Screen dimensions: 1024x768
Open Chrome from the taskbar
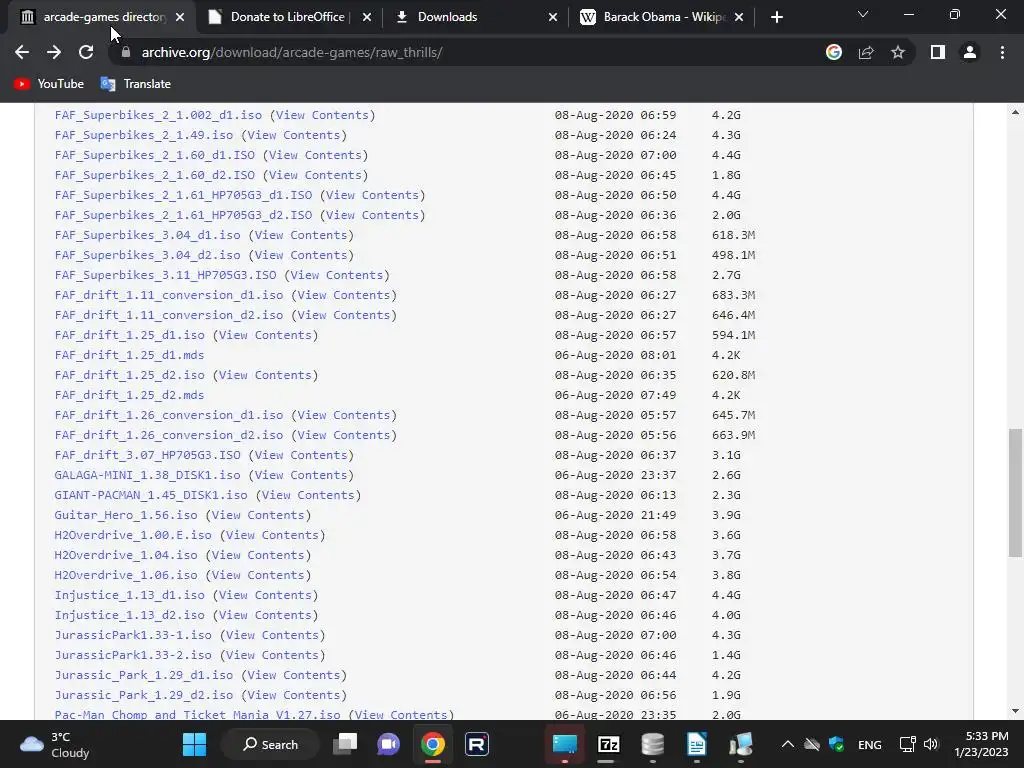(432, 744)
